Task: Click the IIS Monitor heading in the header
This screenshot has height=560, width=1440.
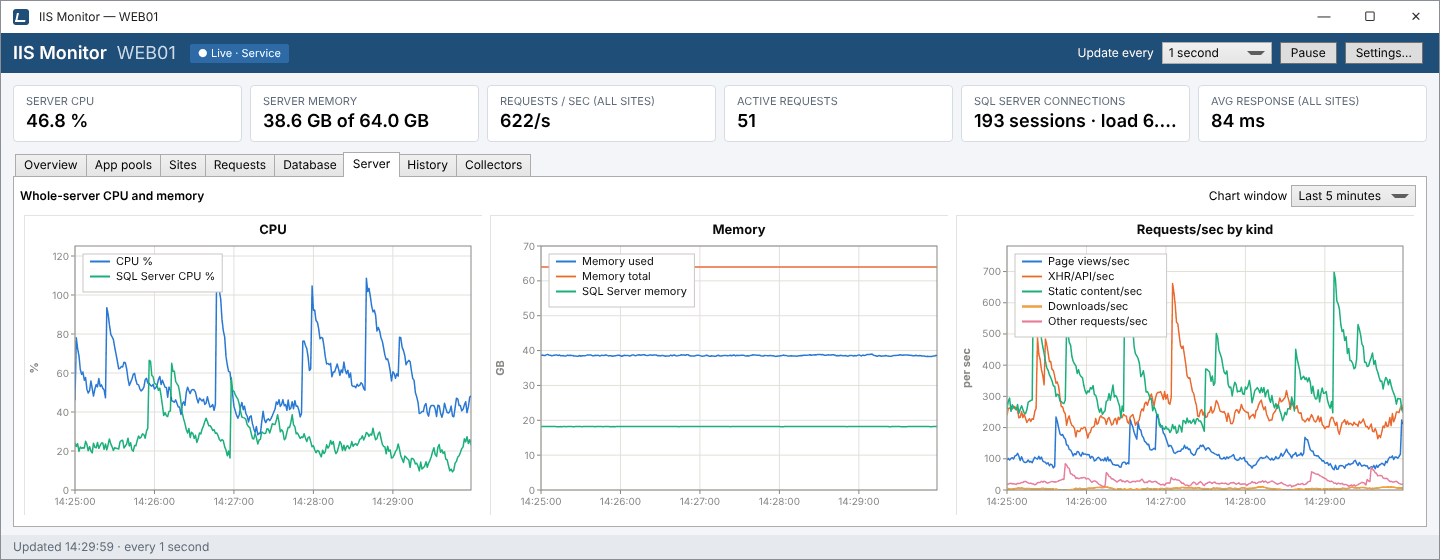Action: [60, 53]
